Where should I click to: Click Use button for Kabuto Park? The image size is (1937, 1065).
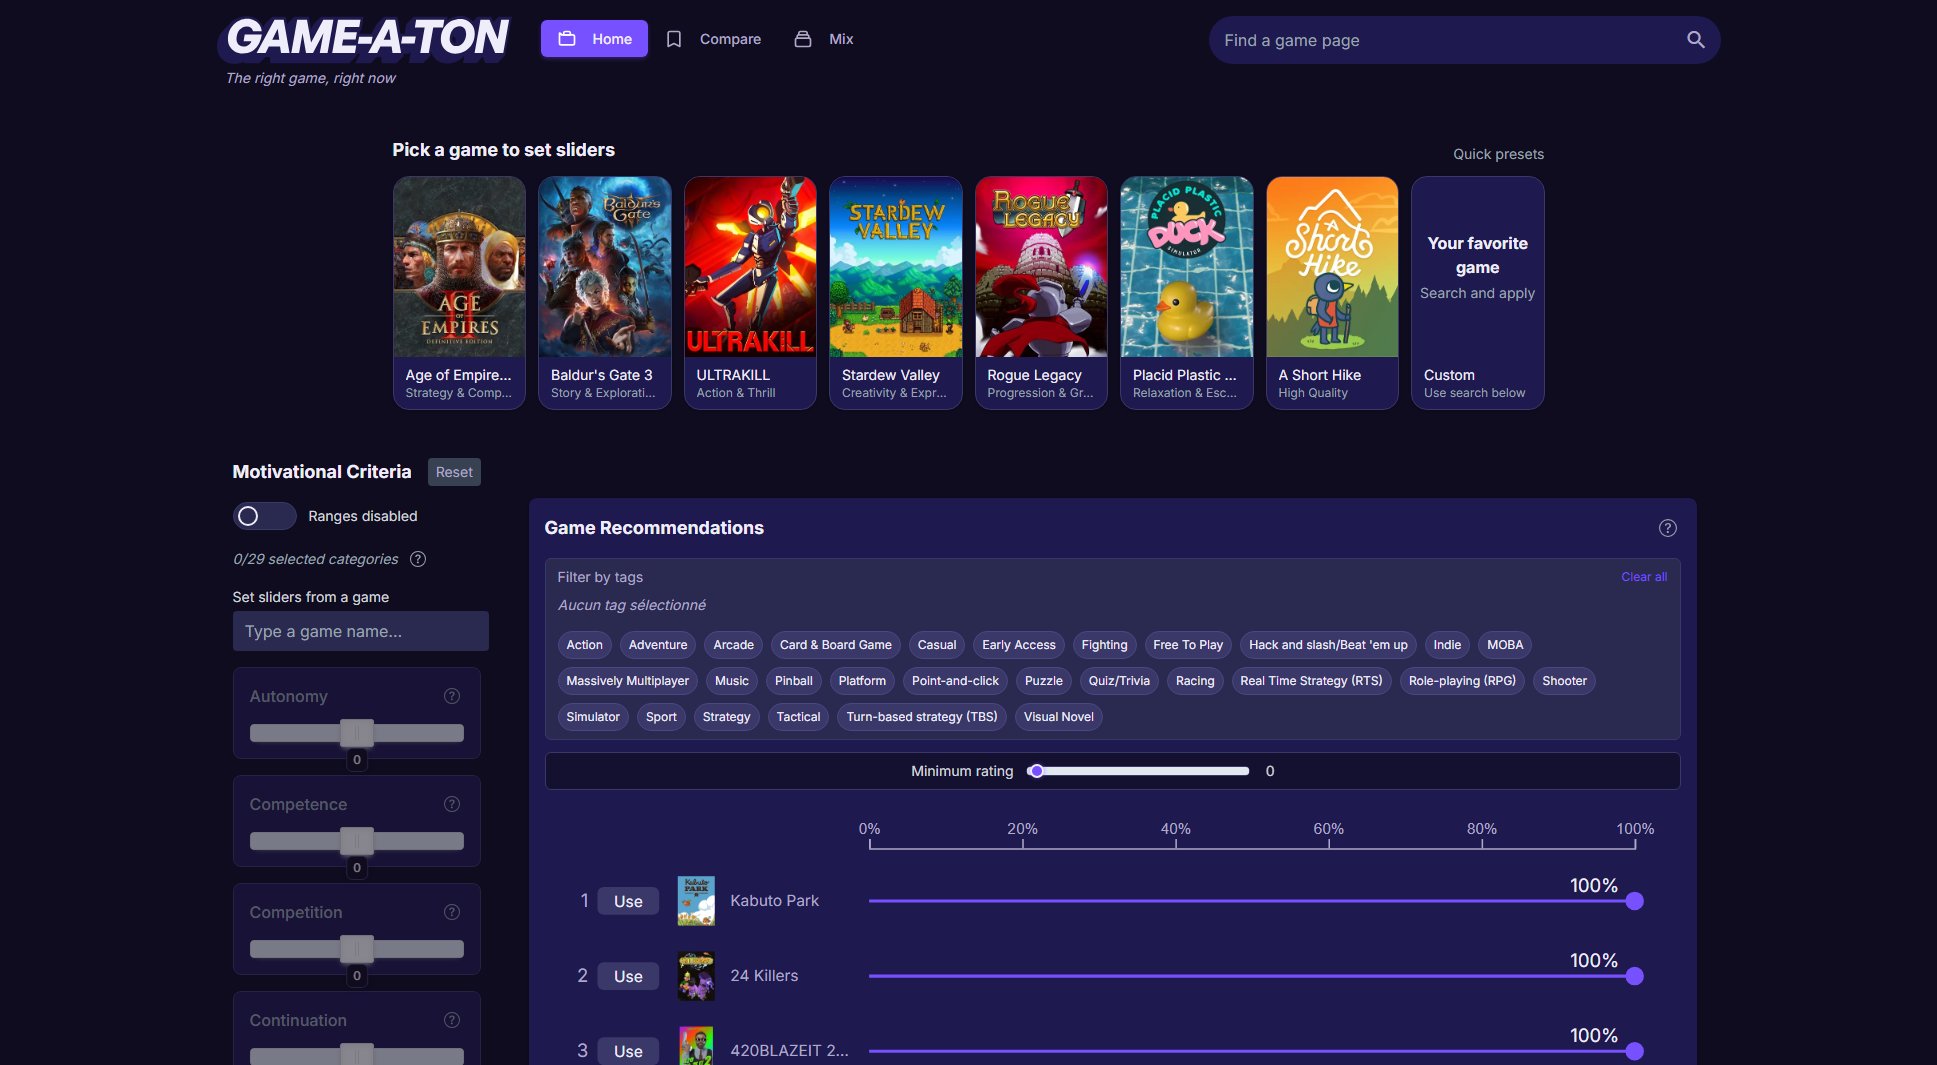click(x=628, y=901)
